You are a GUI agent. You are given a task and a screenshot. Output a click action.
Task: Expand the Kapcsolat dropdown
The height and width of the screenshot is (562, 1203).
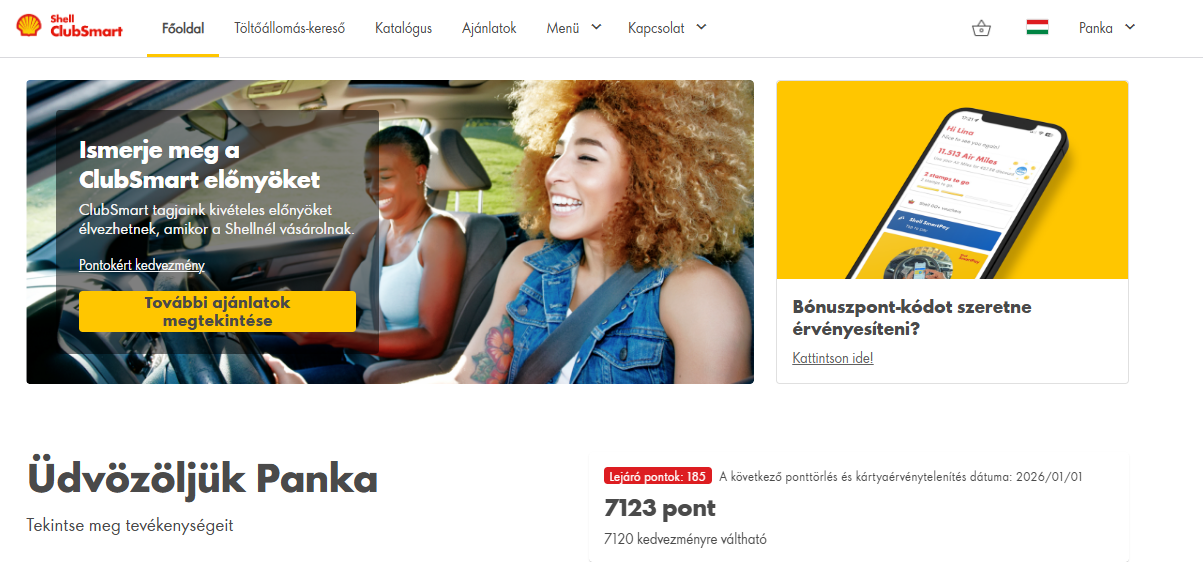pos(667,28)
